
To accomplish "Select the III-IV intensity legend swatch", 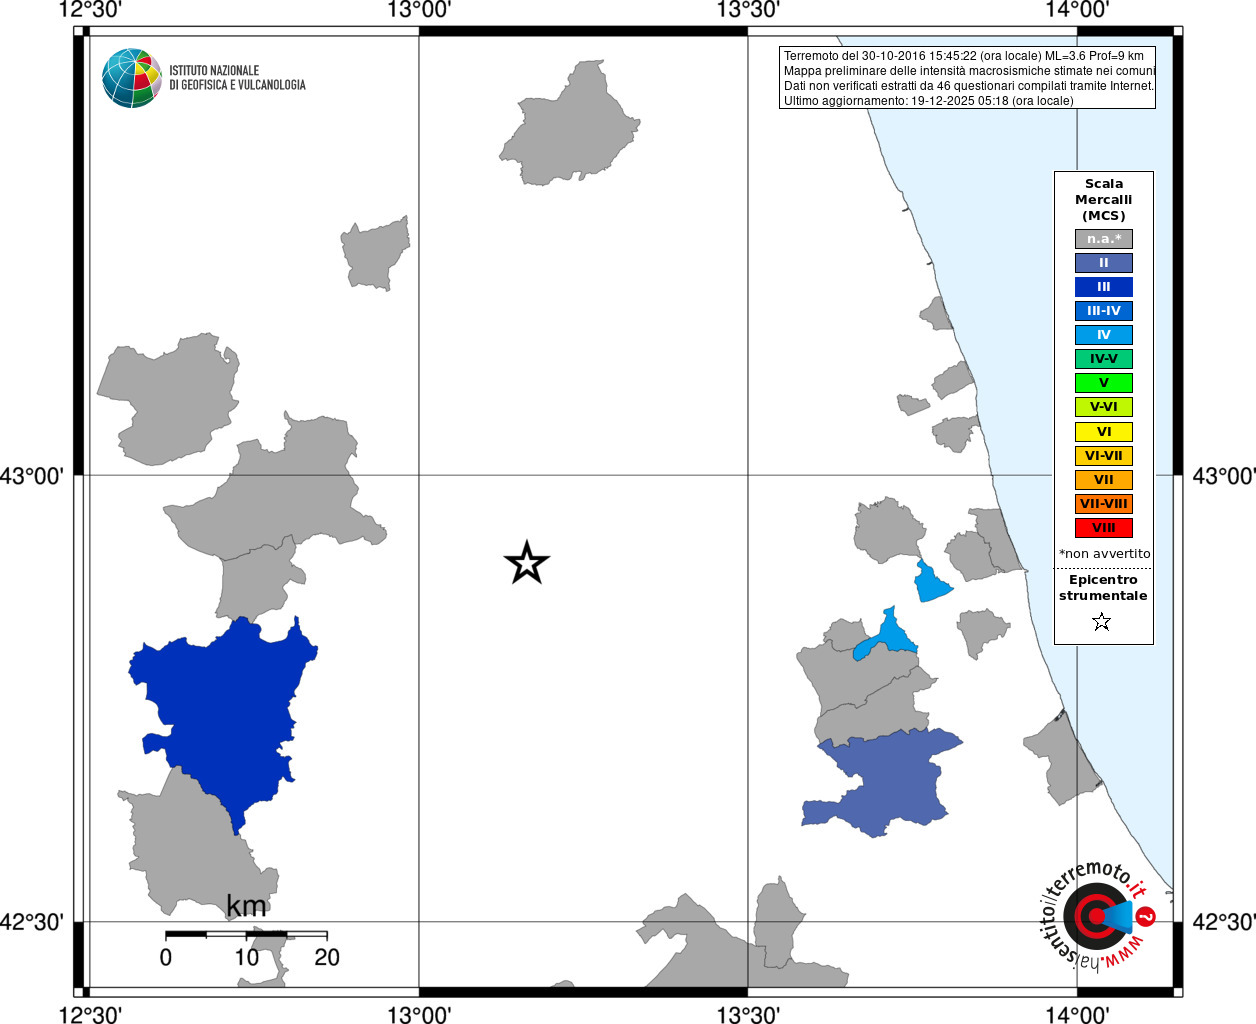I will click(x=1104, y=311).
